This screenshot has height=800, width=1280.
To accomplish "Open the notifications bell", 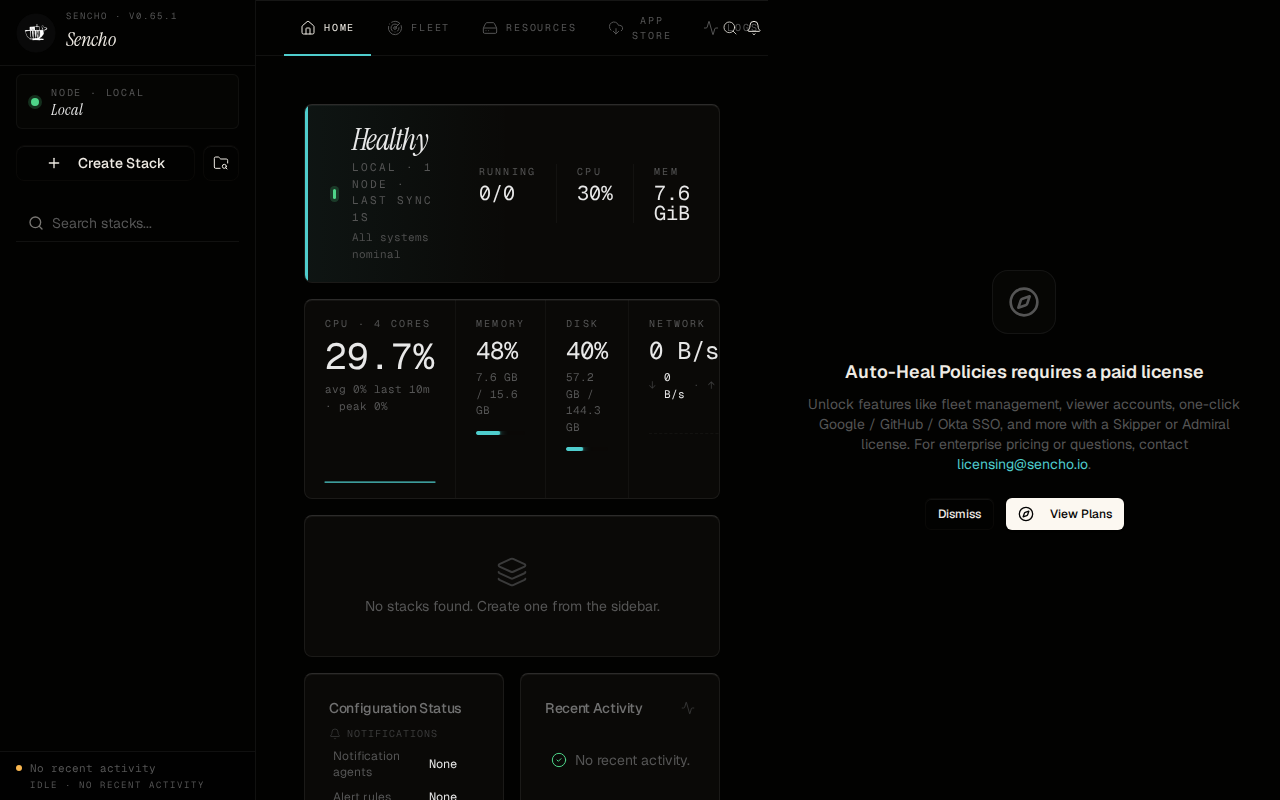I will click(754, 28).
